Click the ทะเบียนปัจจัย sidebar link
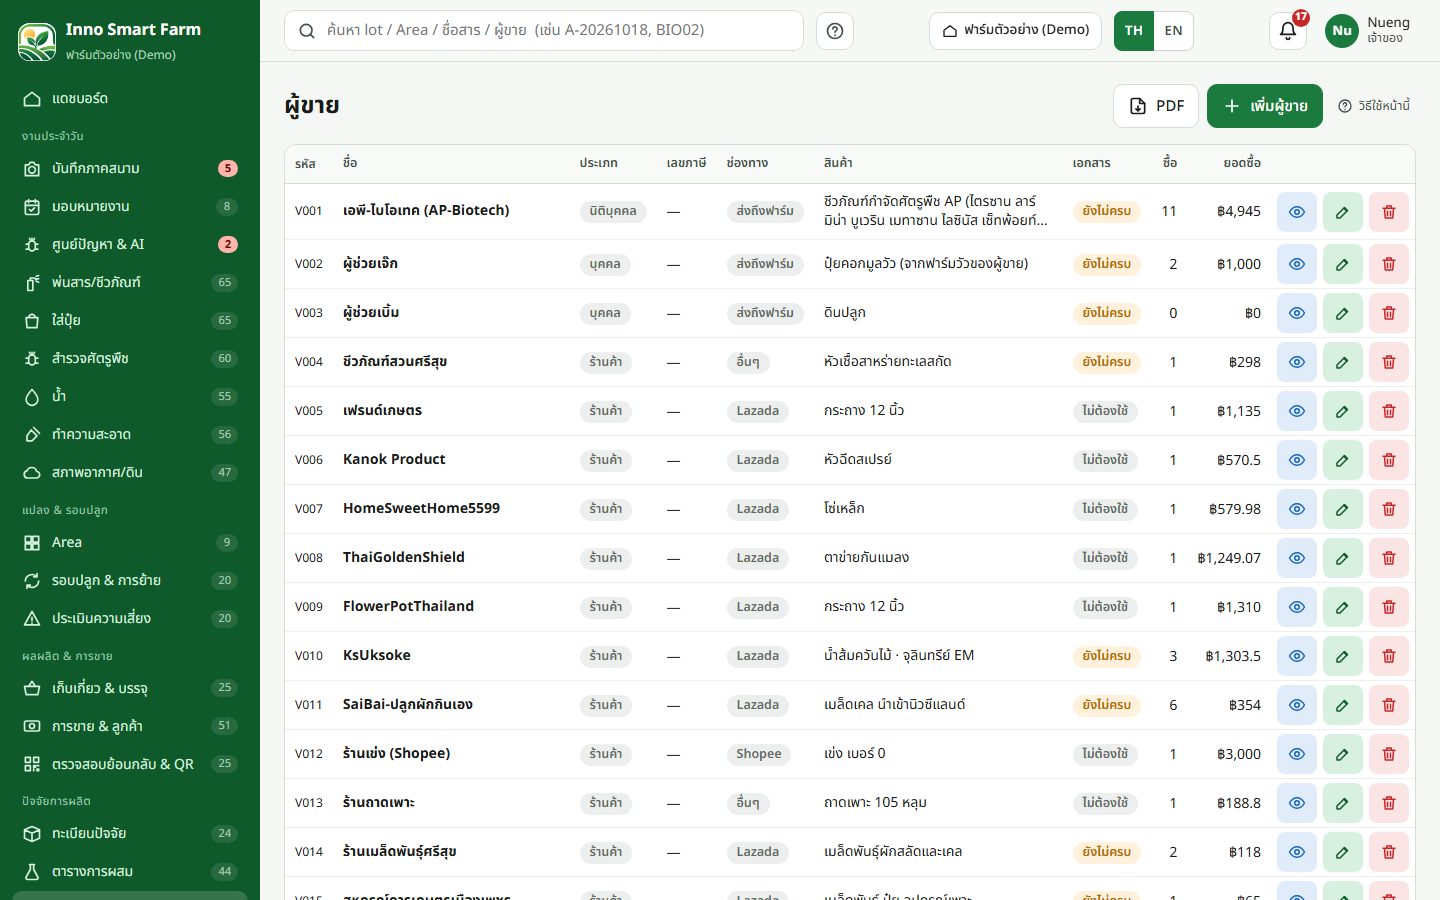The width and height of the screenshot is (1440, 900). (130, 834)
